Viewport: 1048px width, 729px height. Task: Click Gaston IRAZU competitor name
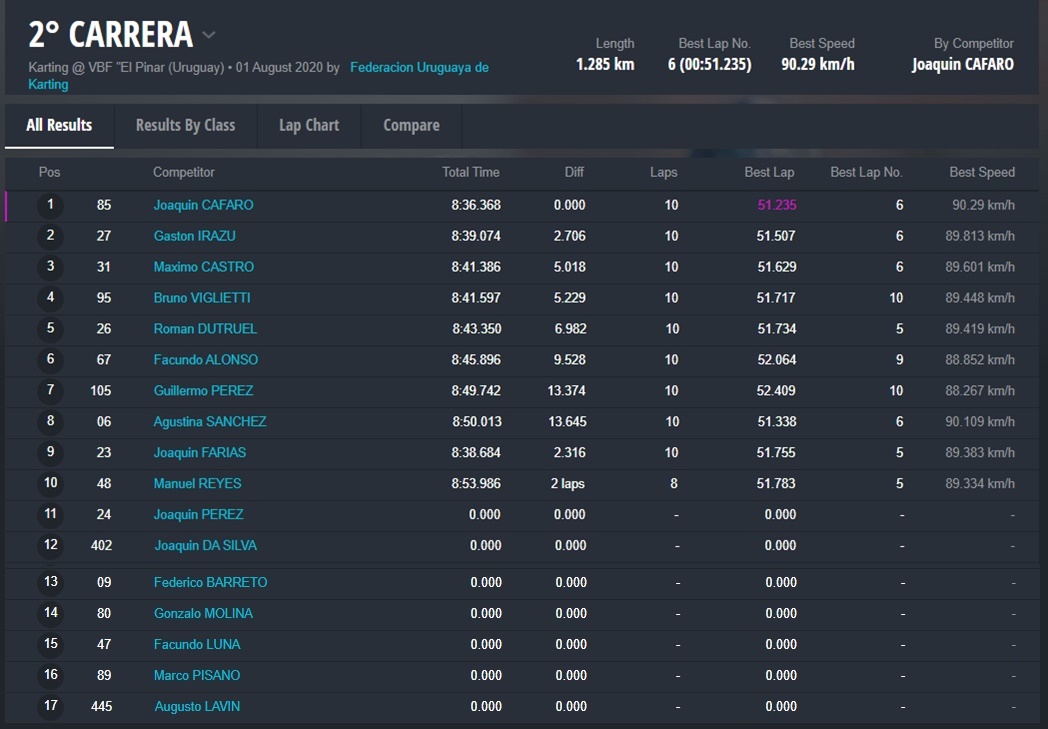(x=194, y=236)
